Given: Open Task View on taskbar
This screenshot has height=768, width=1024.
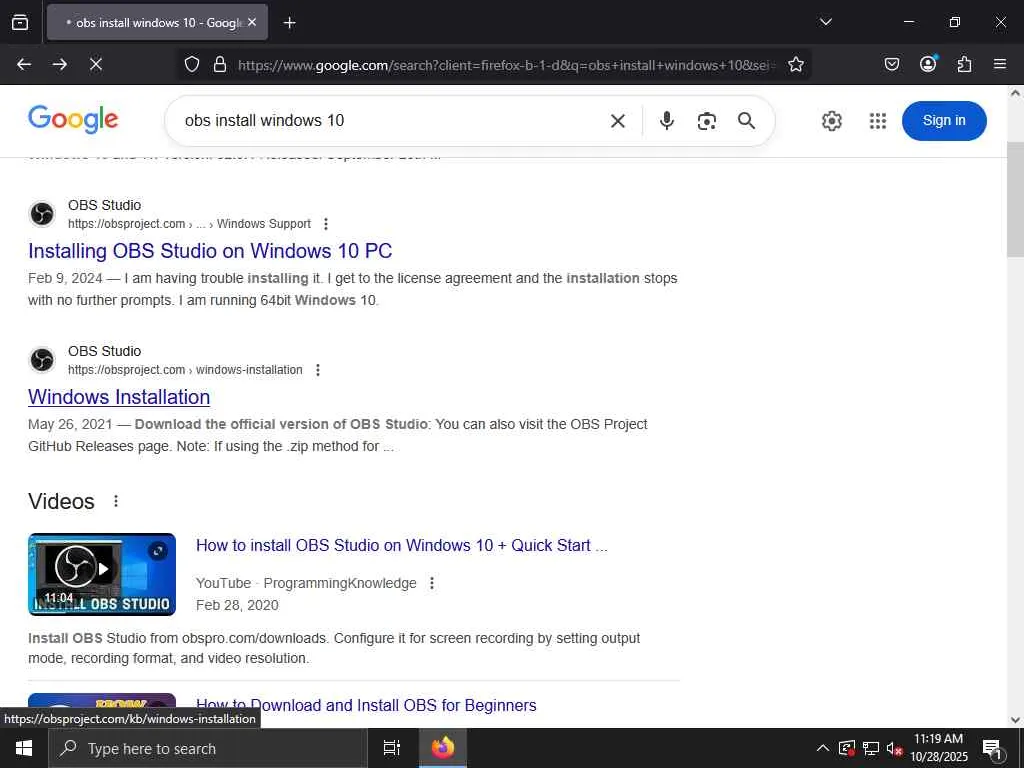Looking at the screenshot, I should pyautogui.click(x=391, y=748).
